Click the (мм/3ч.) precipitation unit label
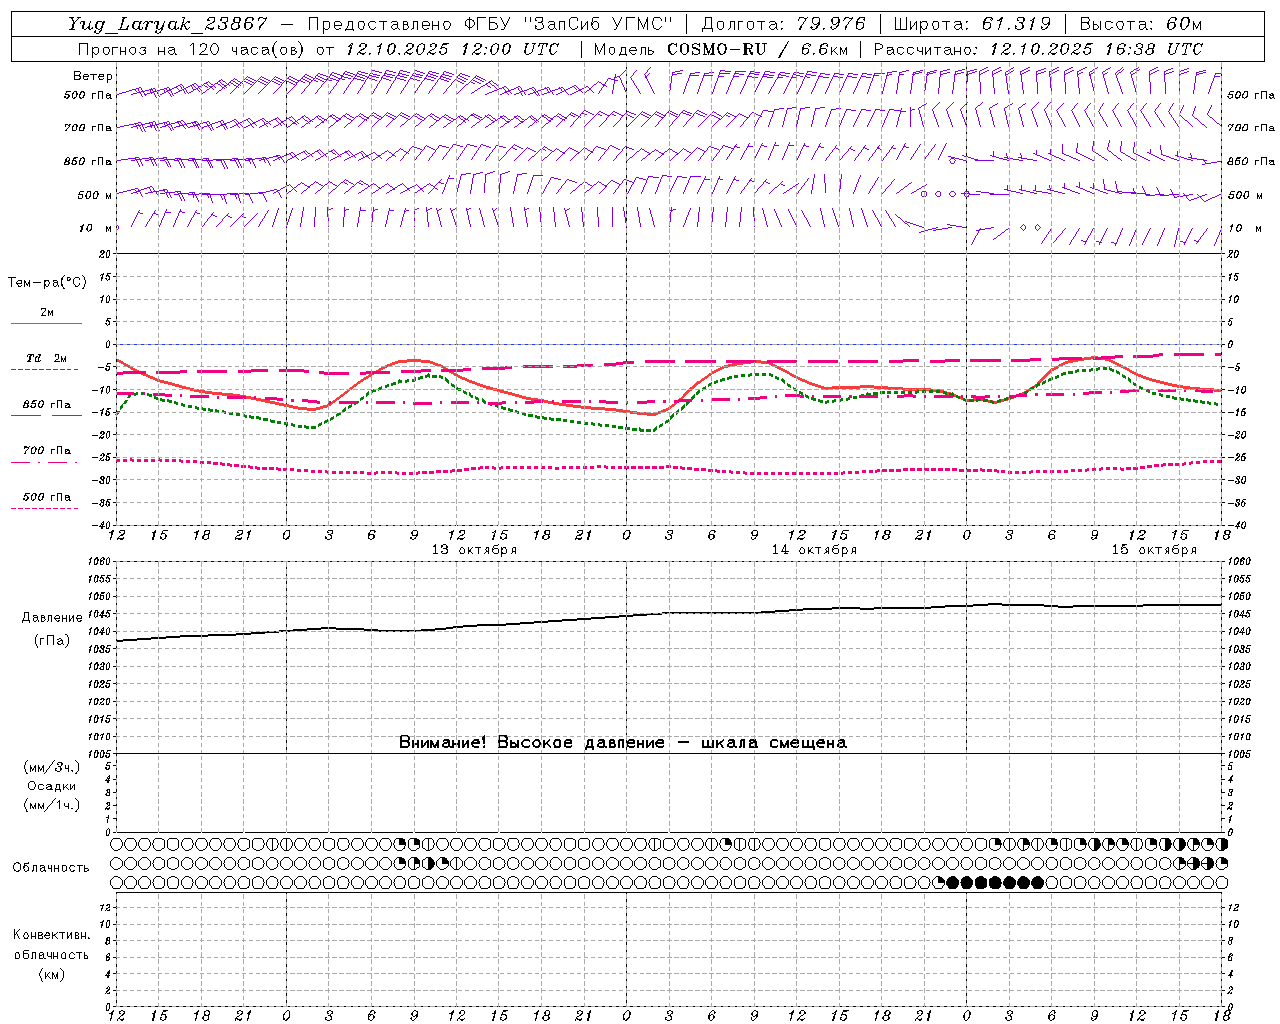This screenshot has width=1280, height=1024. pos(52,767)
